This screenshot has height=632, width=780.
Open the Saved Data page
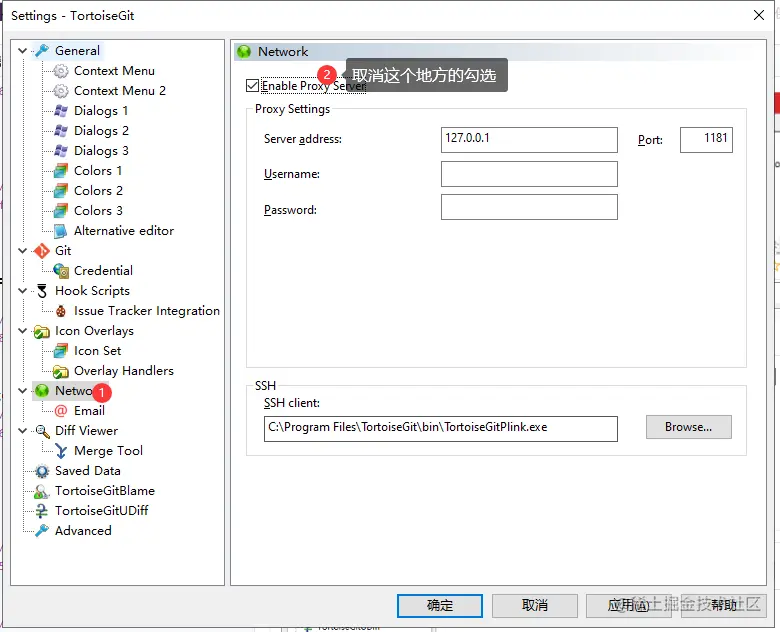coord(88,471)
